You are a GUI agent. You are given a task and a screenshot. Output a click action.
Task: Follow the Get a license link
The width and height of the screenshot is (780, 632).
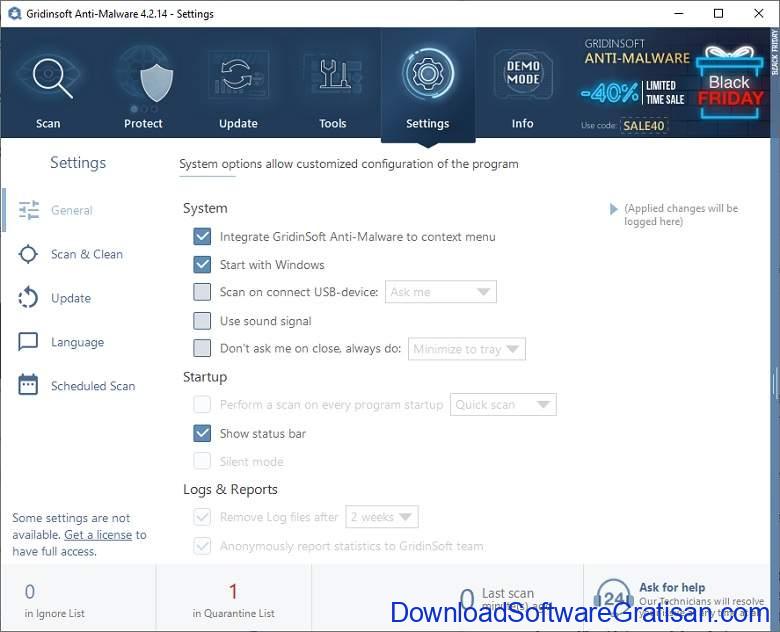click(98, 535)
